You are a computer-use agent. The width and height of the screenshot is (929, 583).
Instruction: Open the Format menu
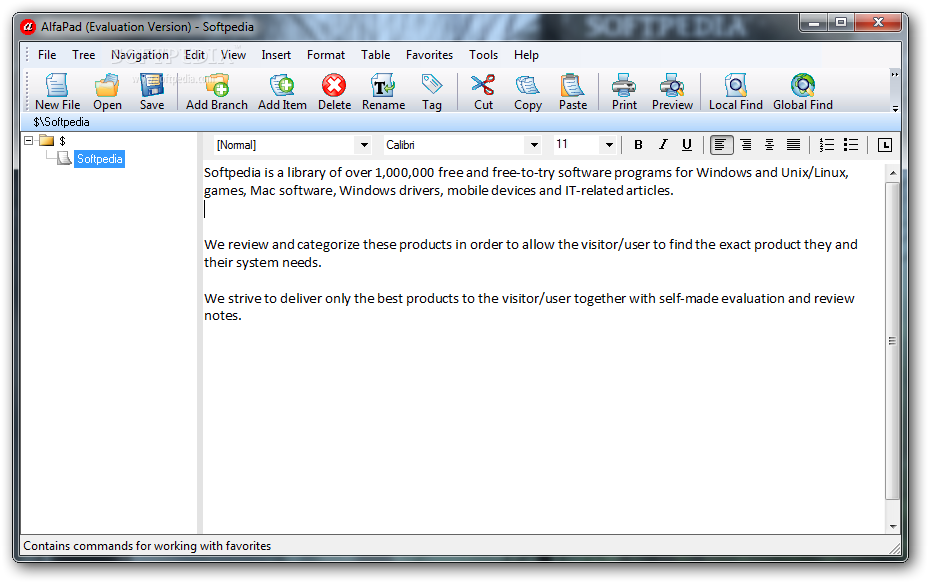point(326,55)
